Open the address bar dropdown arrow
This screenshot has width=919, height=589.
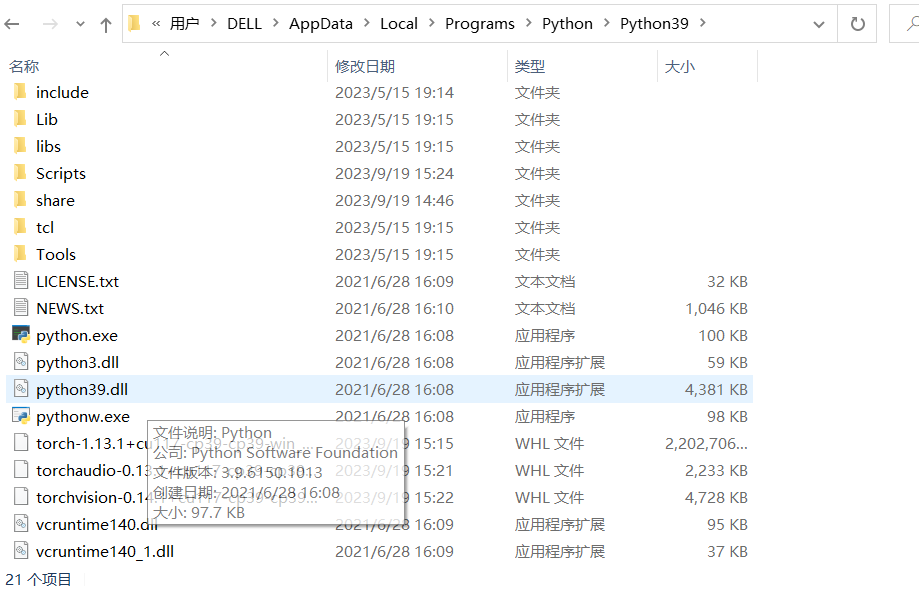coord(817,23)
